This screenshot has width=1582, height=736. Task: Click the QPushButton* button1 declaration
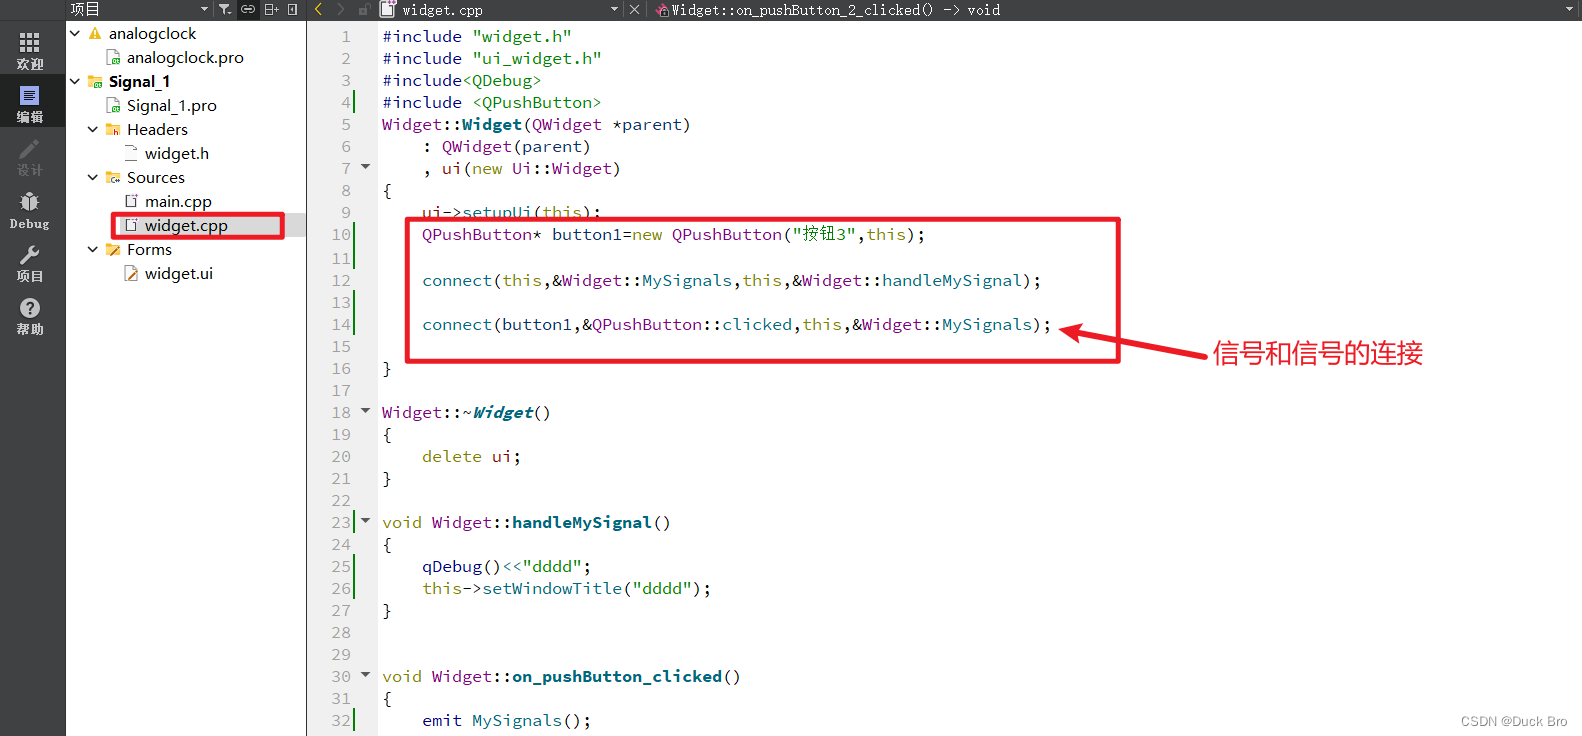pyautogui.click(x=673, y=234)
